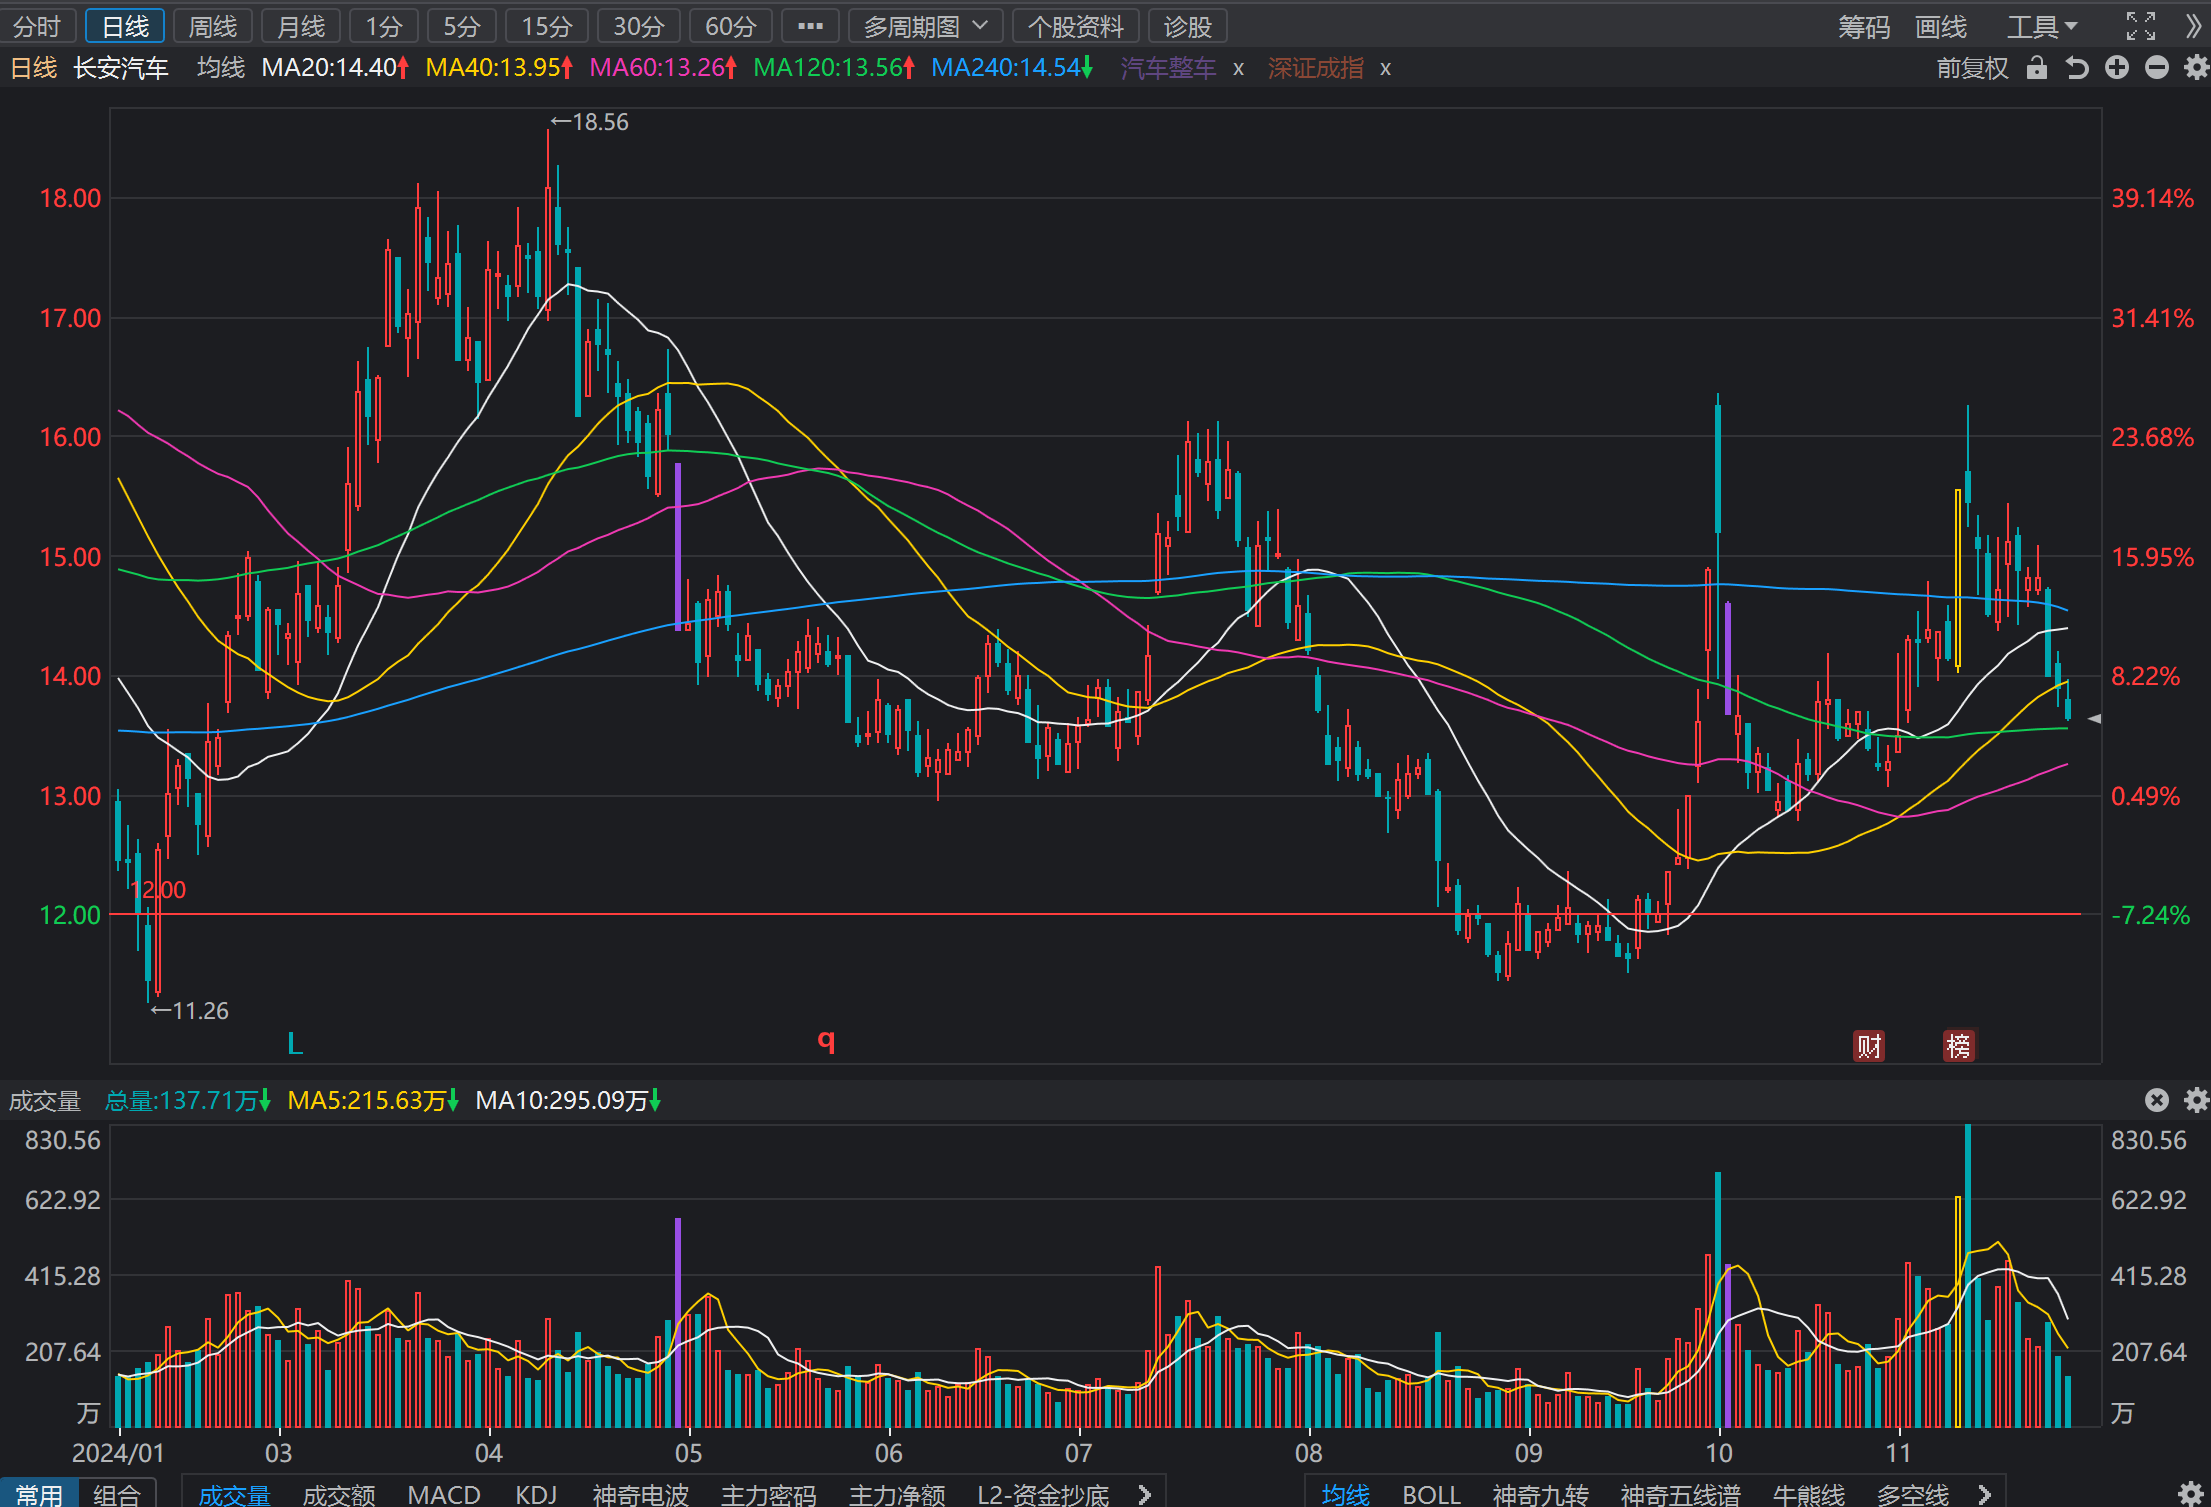Screen dimensions: 2211x1507
Task: Select the 5分 period button
Action: tap(461, 27)
